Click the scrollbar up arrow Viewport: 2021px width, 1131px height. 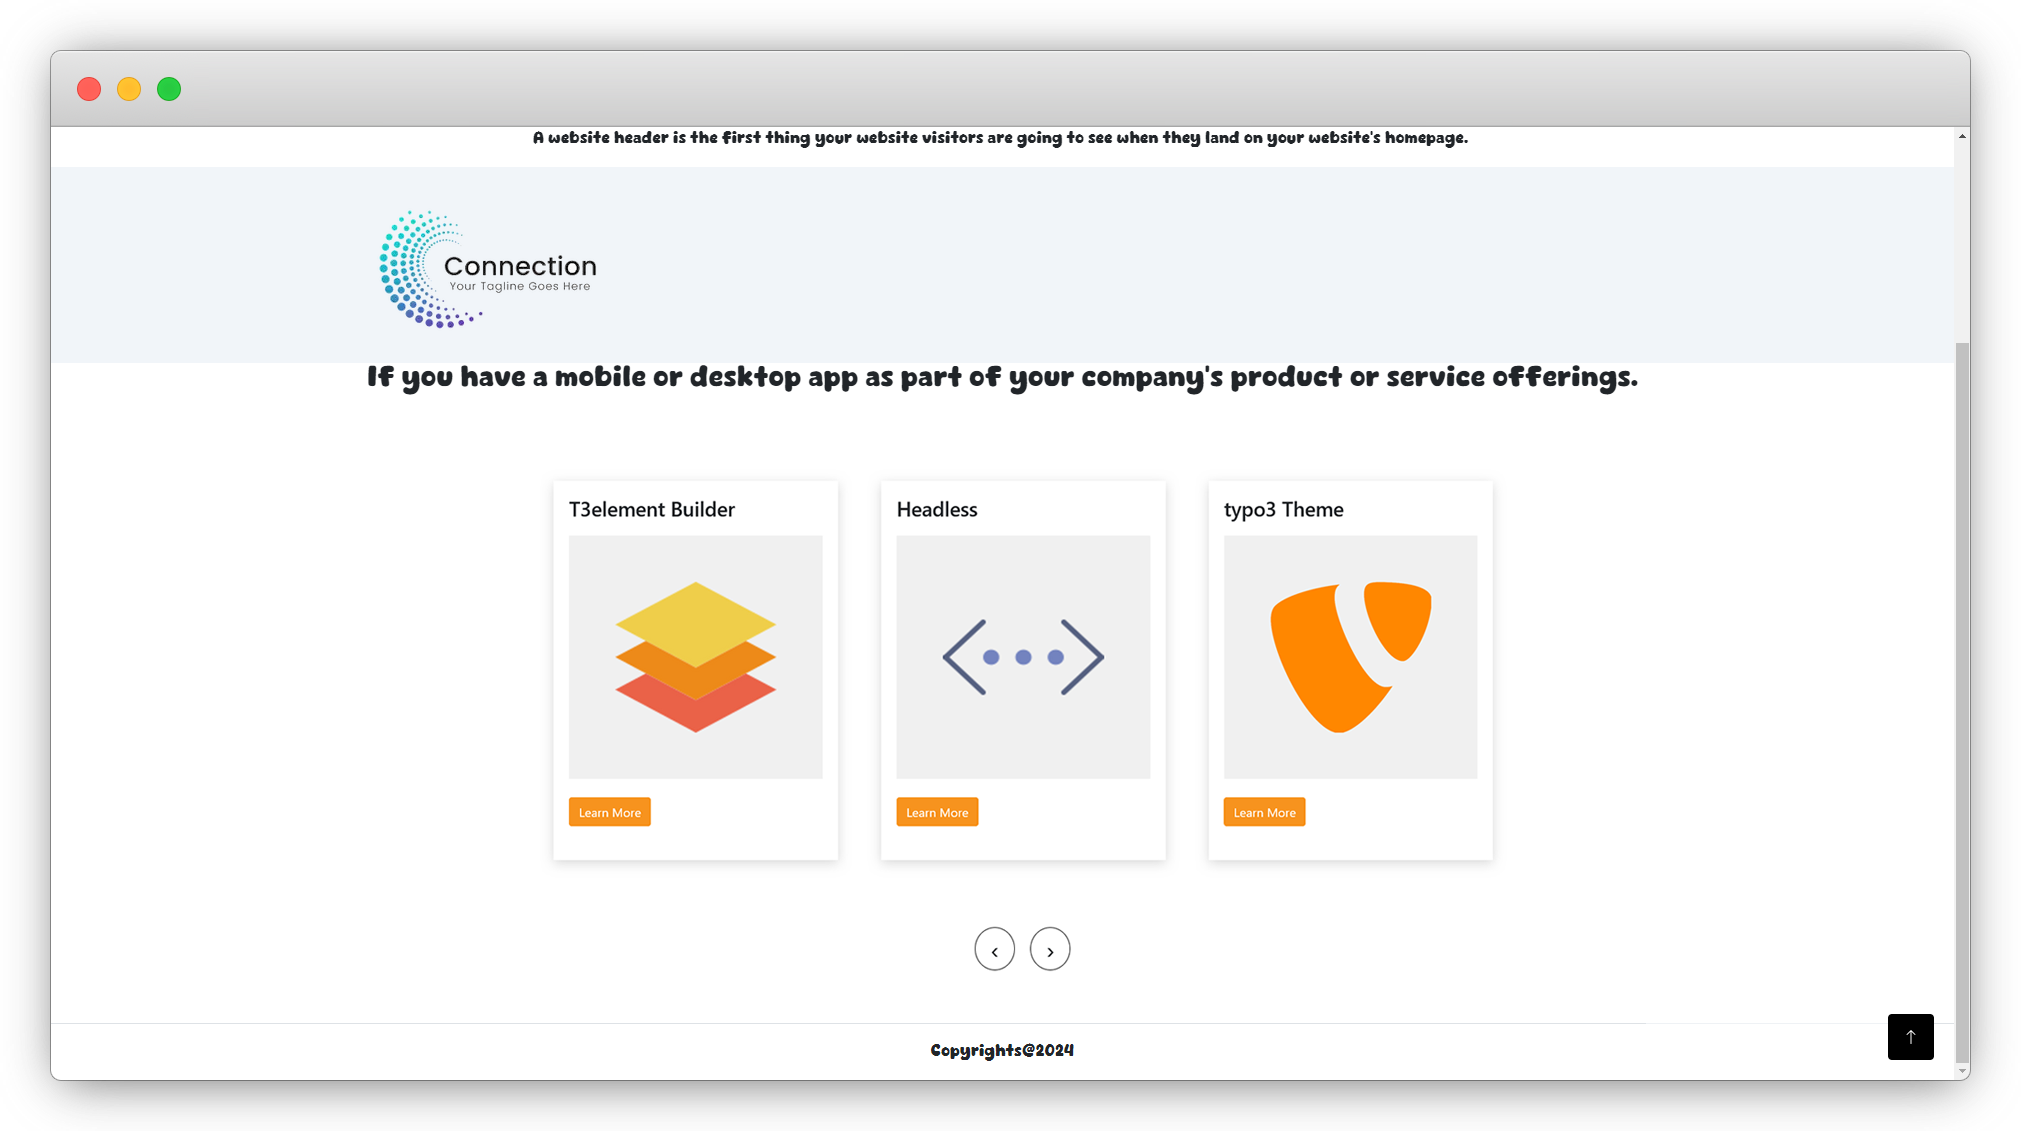coord(1962,136)
